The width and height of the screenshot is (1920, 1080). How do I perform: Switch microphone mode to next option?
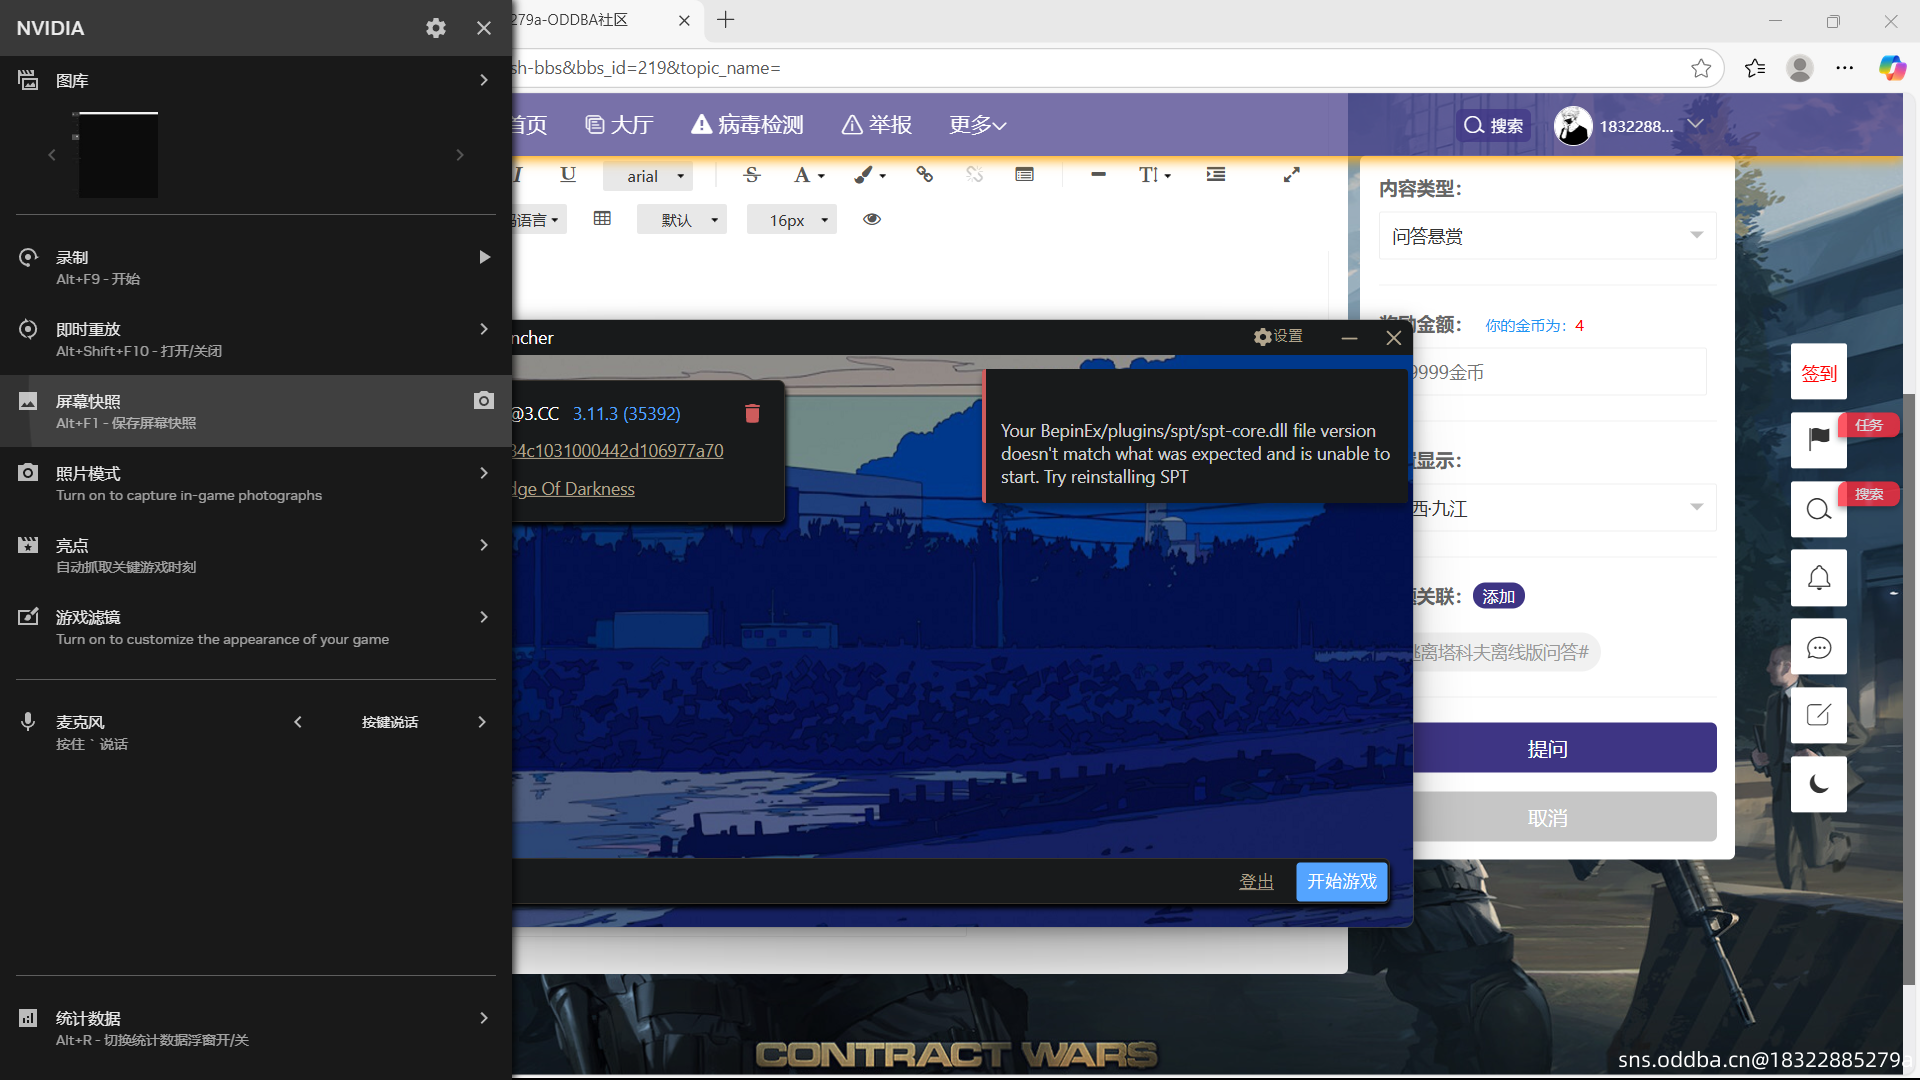482,722
